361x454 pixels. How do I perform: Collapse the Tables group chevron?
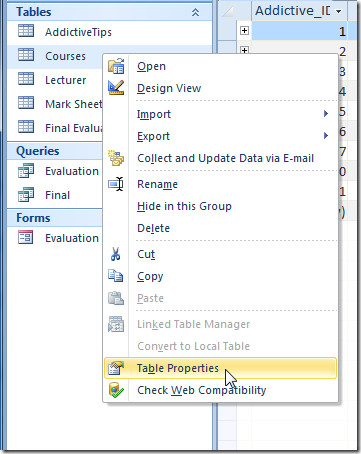195,12
